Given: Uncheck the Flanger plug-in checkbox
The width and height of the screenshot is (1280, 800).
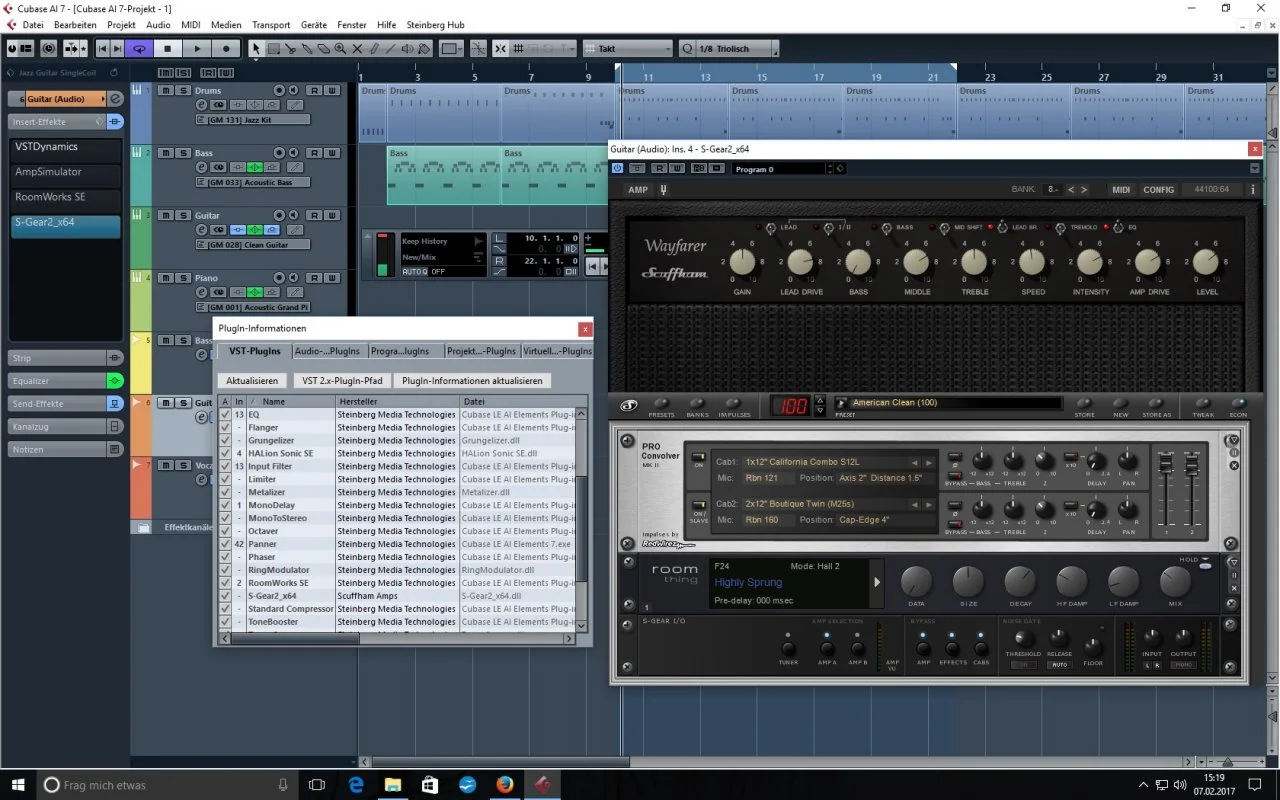Looking at the screenshot, I should [x=225, y=427].
